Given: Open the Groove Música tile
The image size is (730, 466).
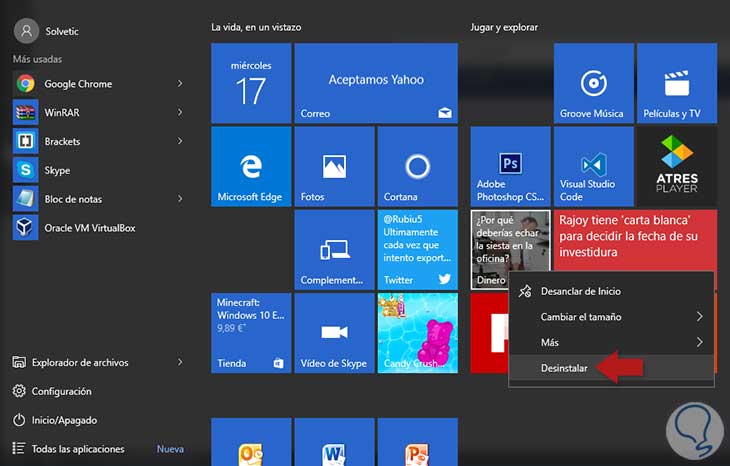Looking at the screenshot, I should [594, 83].
